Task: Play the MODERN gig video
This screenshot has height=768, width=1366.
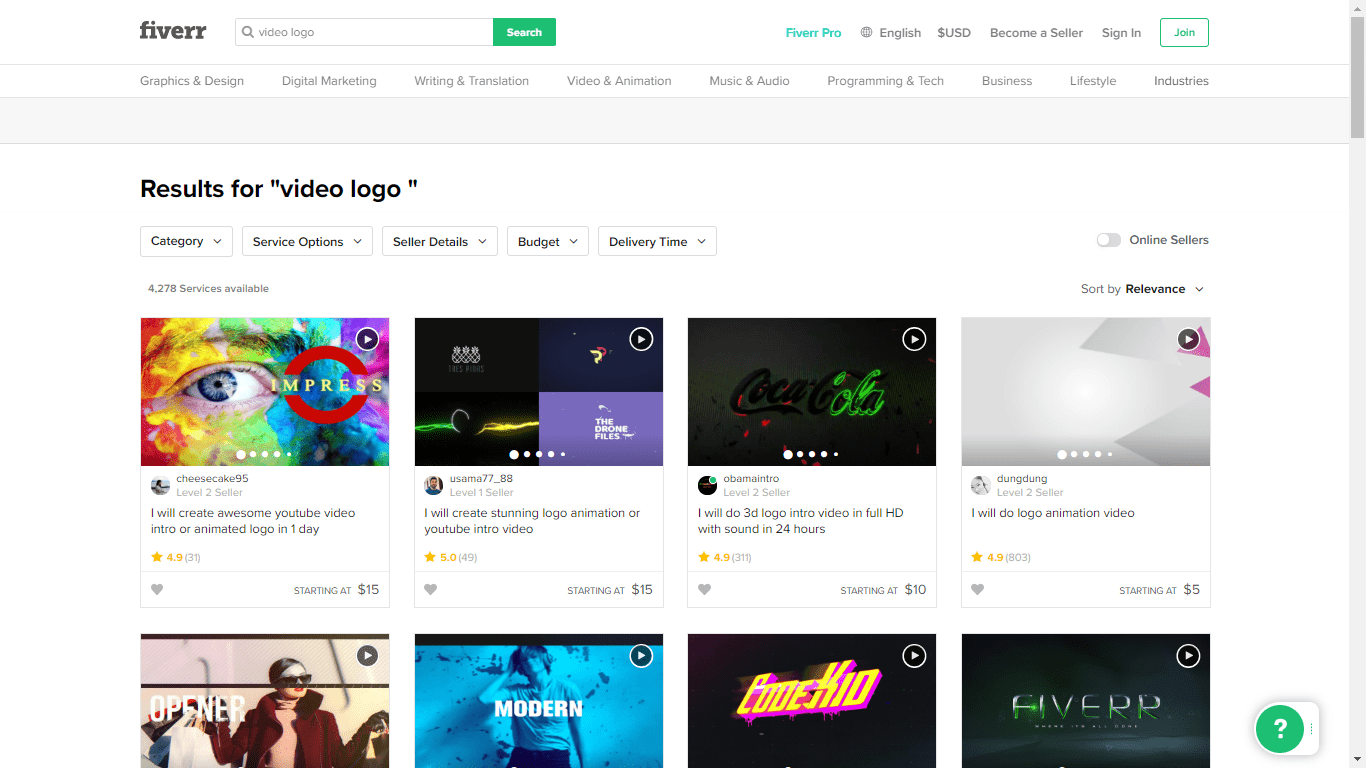Action: pyautogui.click(x=641, y=655)
